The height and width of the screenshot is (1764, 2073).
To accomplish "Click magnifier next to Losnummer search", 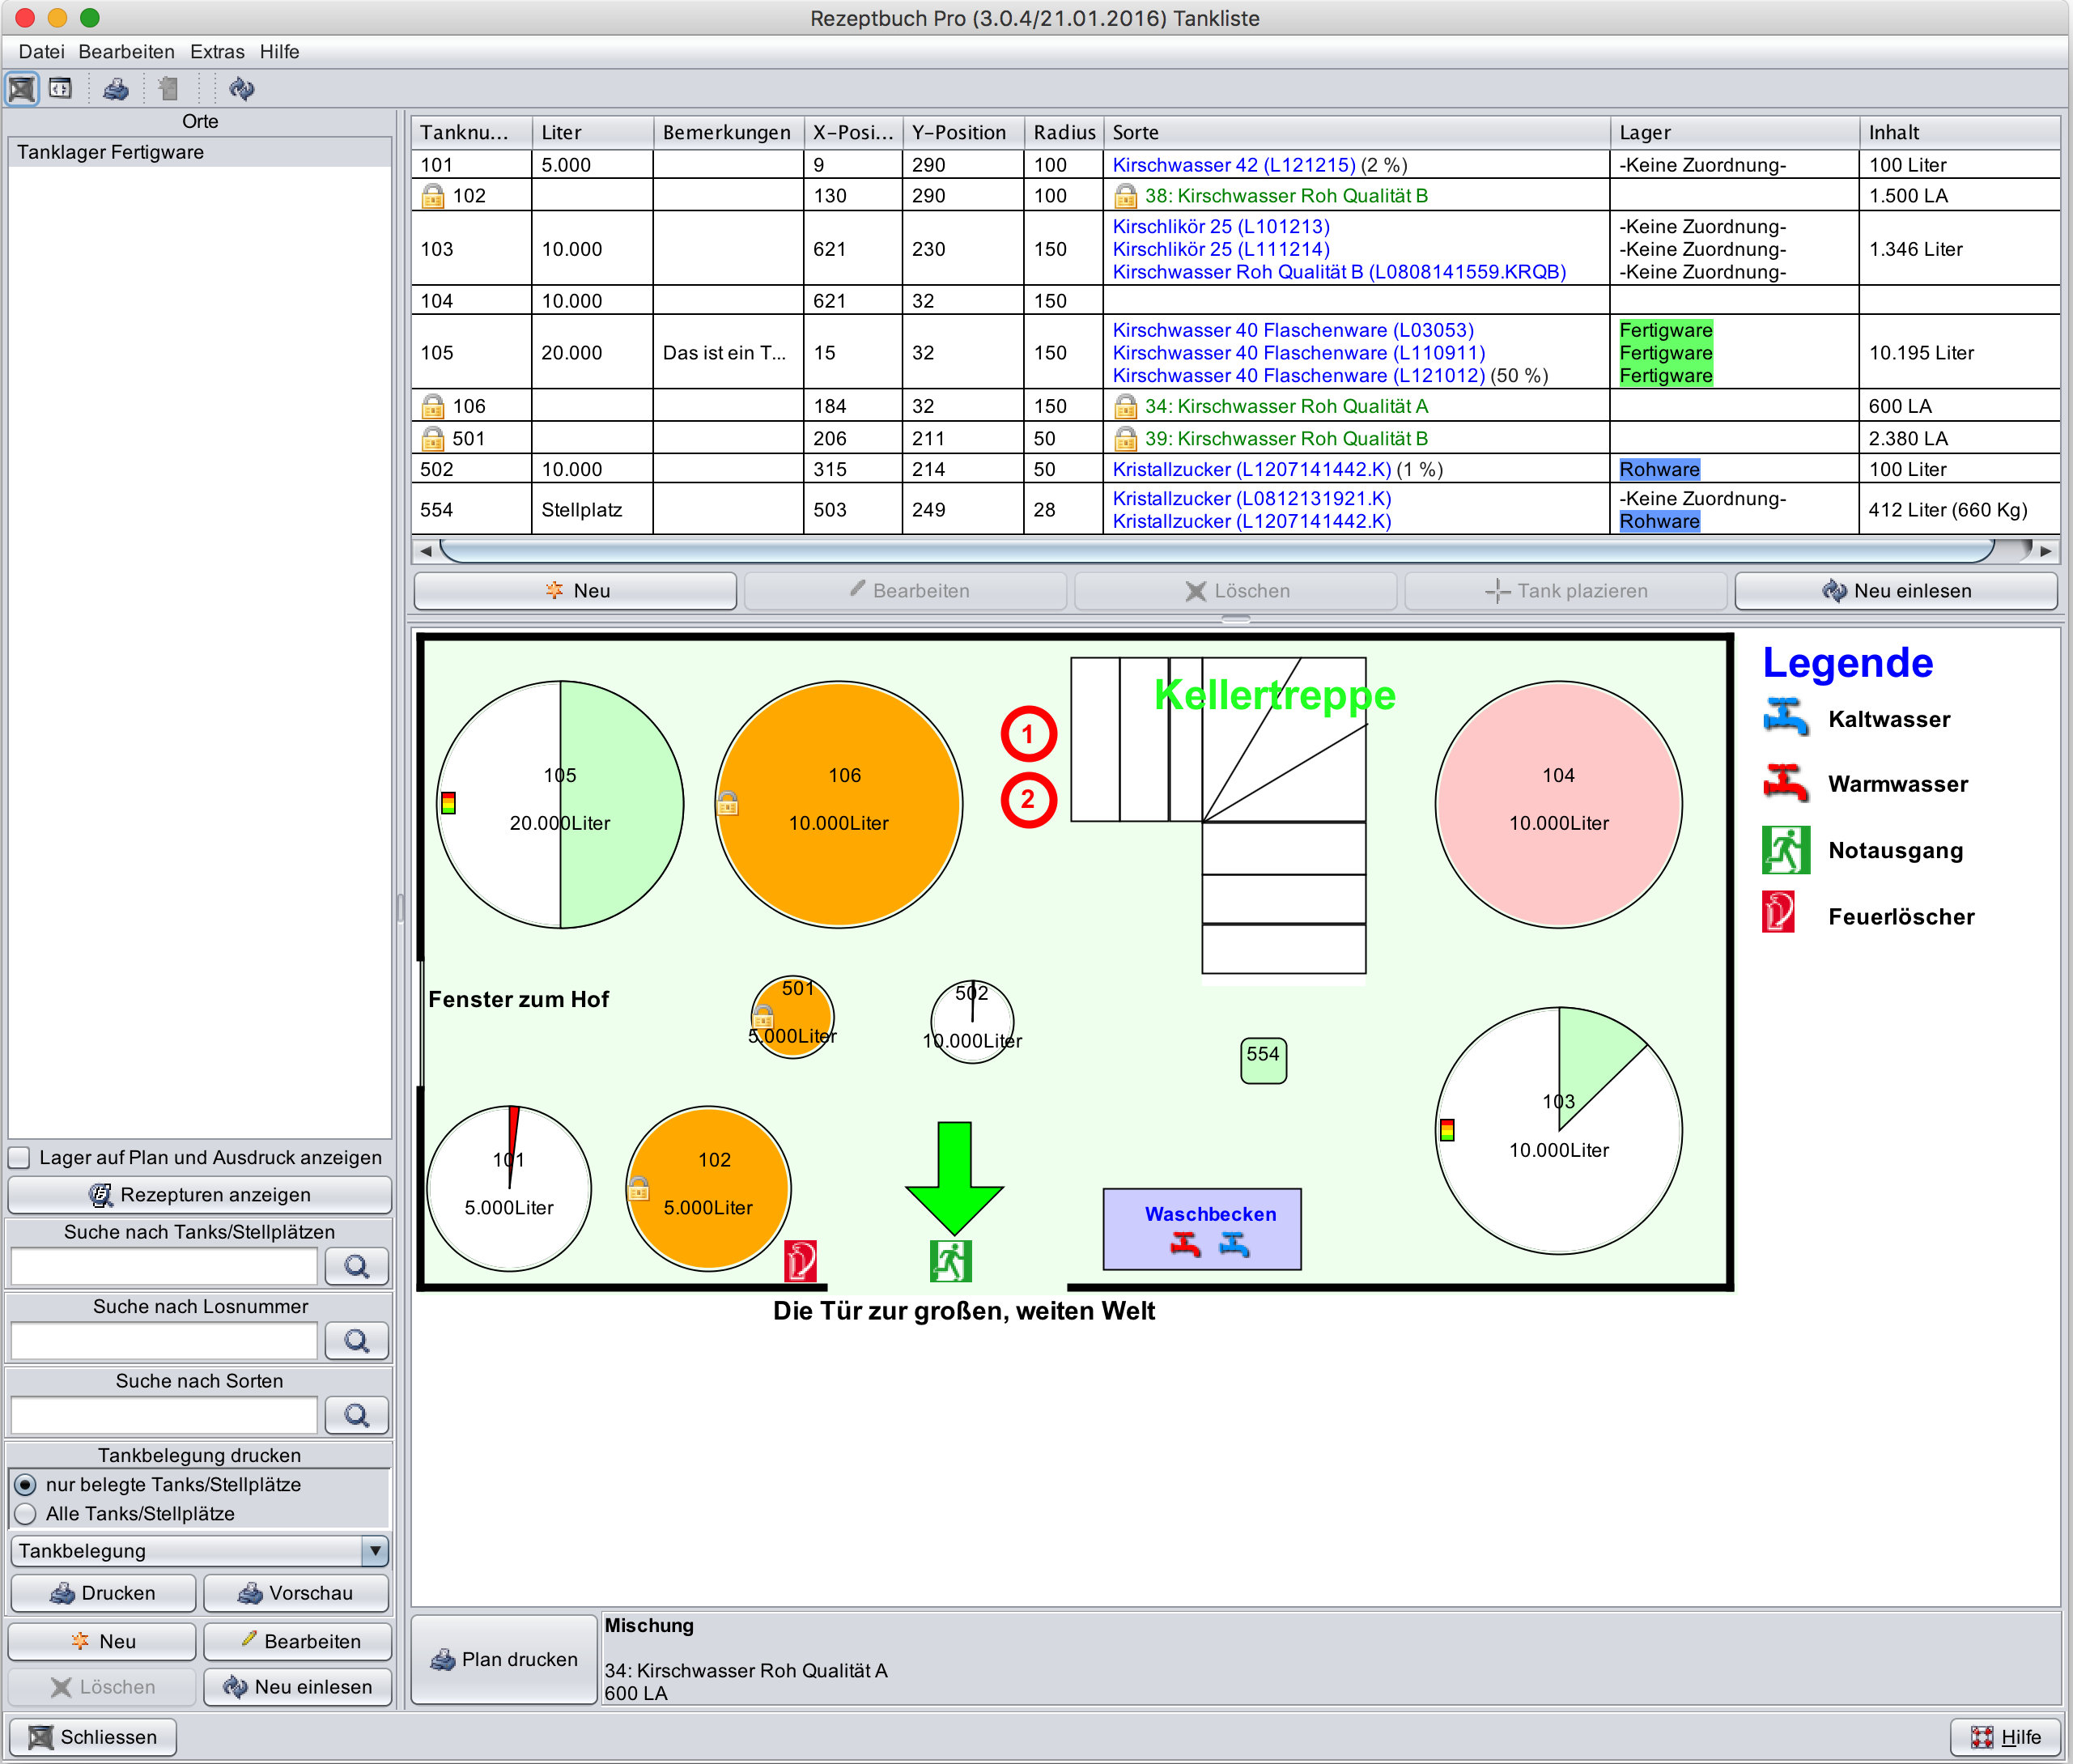I will [x=356, y=1341].
